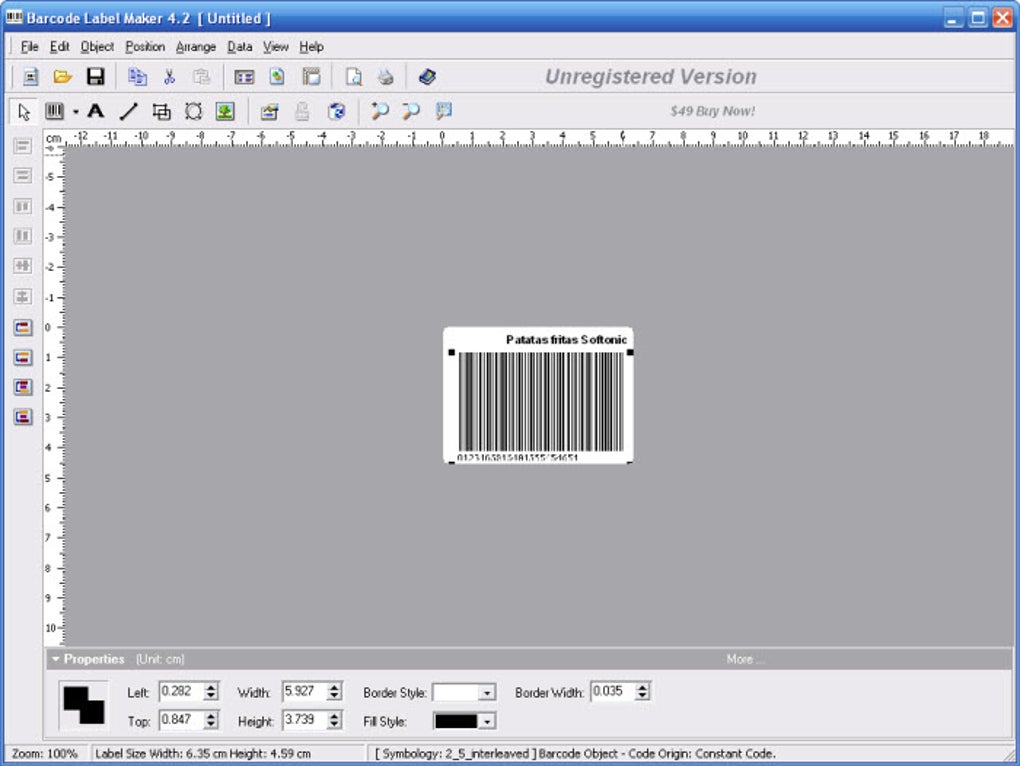Decrease the Top value with down arrow
Image resolution: width=1020 pixels, height=766 pixels.
click(211, 724)
